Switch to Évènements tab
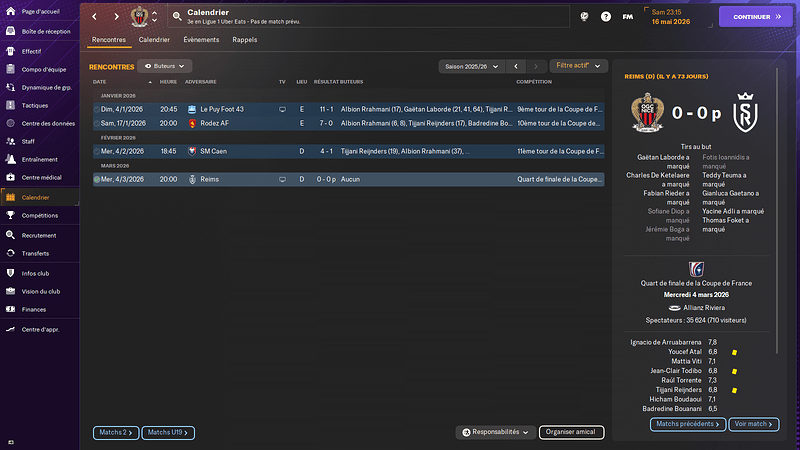This screenshot has height=450, width=800. [x=201, y=40]
